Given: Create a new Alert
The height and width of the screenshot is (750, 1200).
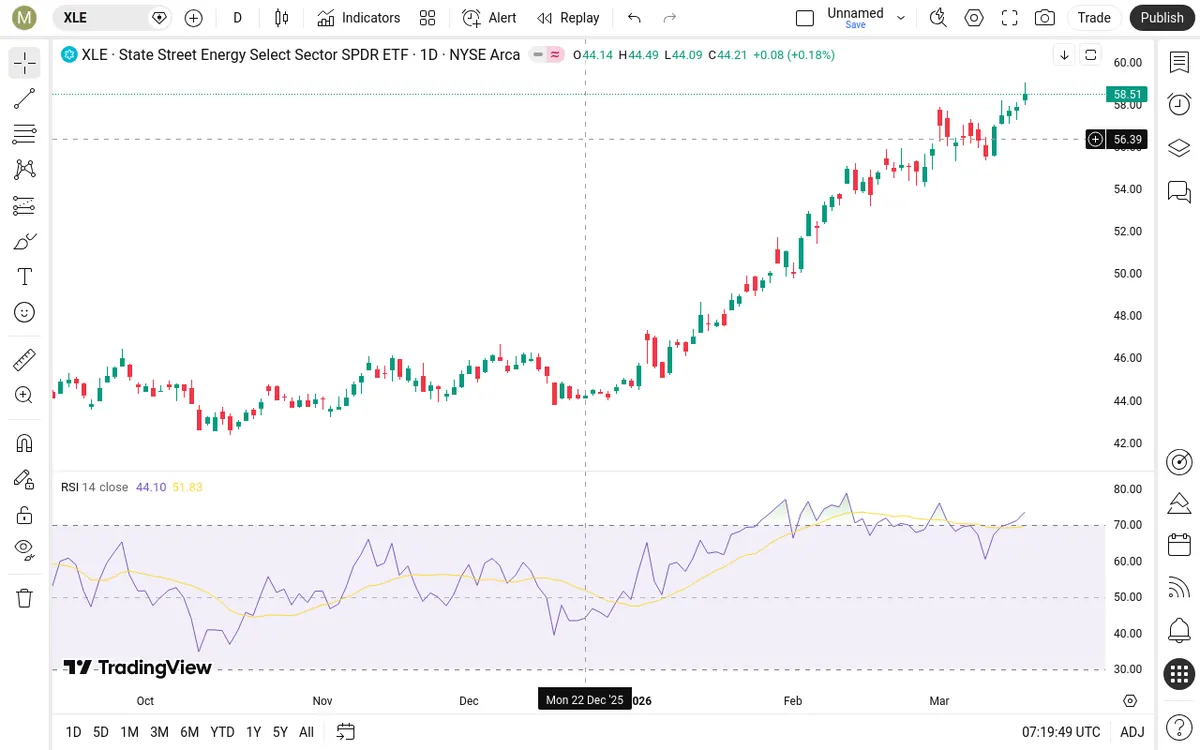Looking at the screenshot, I should (x=490, y=18).
